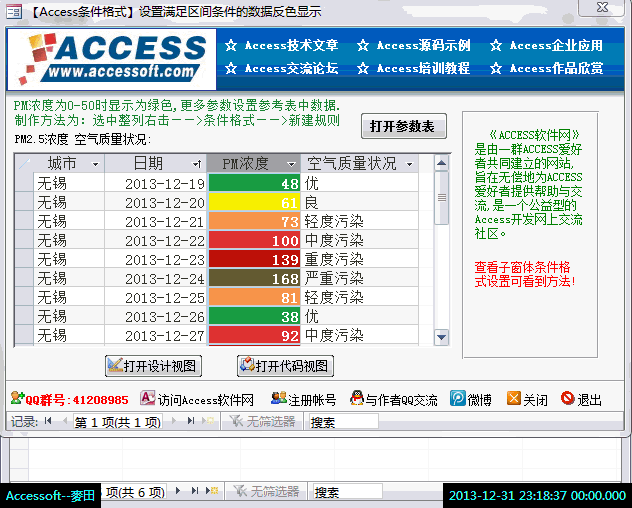
Task: Click the Accessoft--麦田 status label
Action: [50, 496]
